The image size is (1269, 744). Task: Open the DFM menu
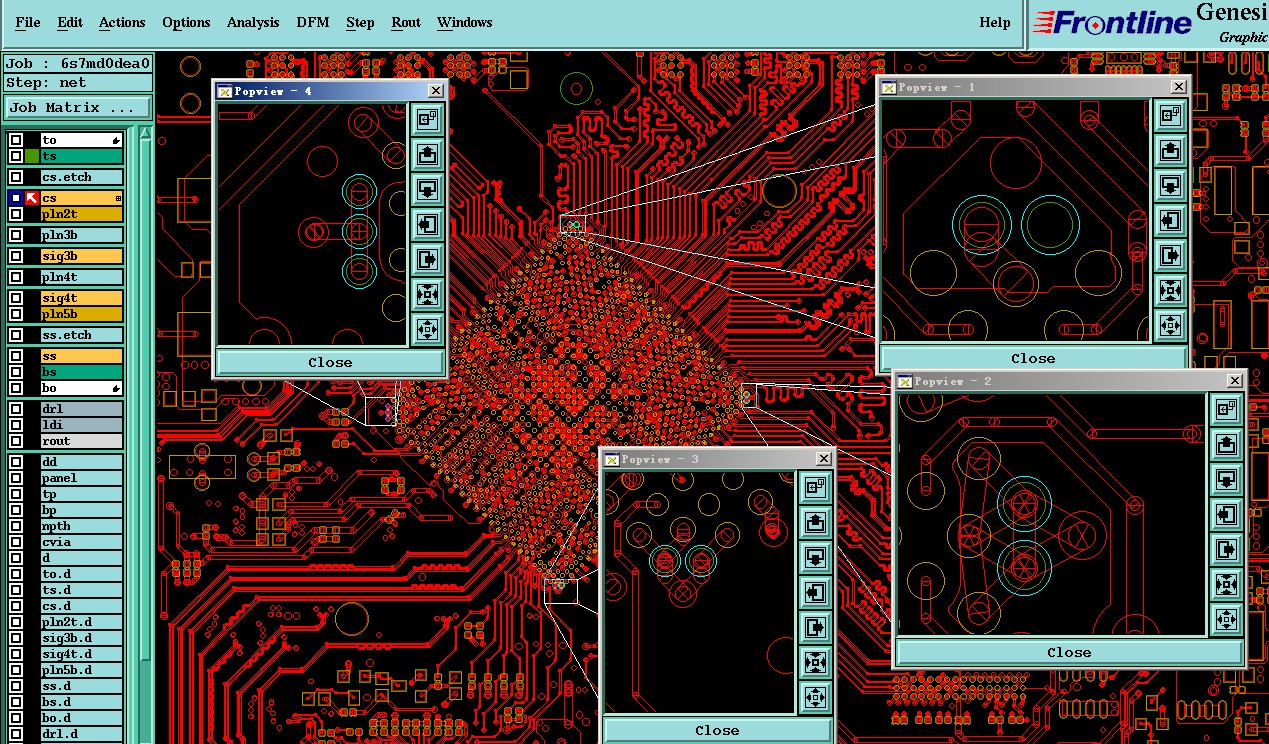point(314,22)
